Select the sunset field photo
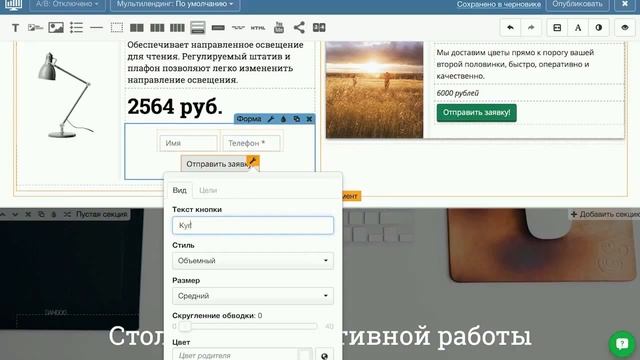640x360 pixels. [374, 89]
